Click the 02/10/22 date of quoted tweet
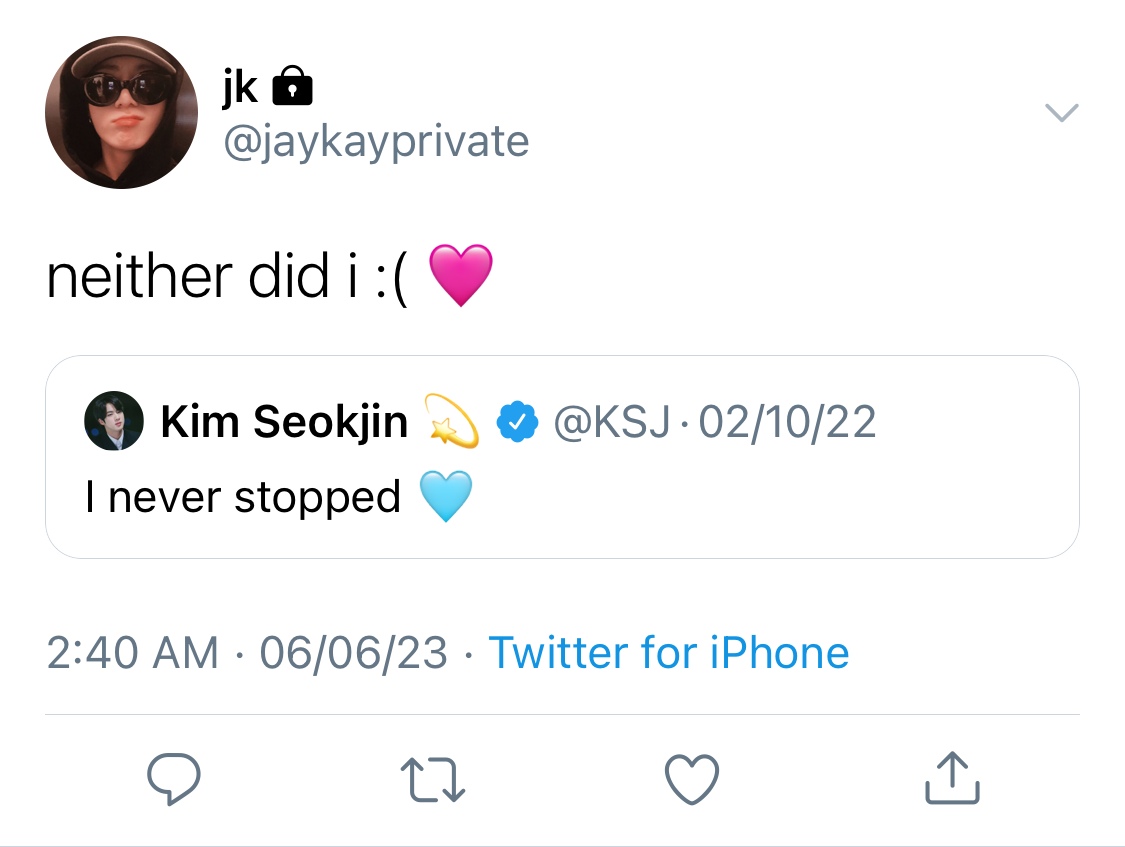 [787, 422]
